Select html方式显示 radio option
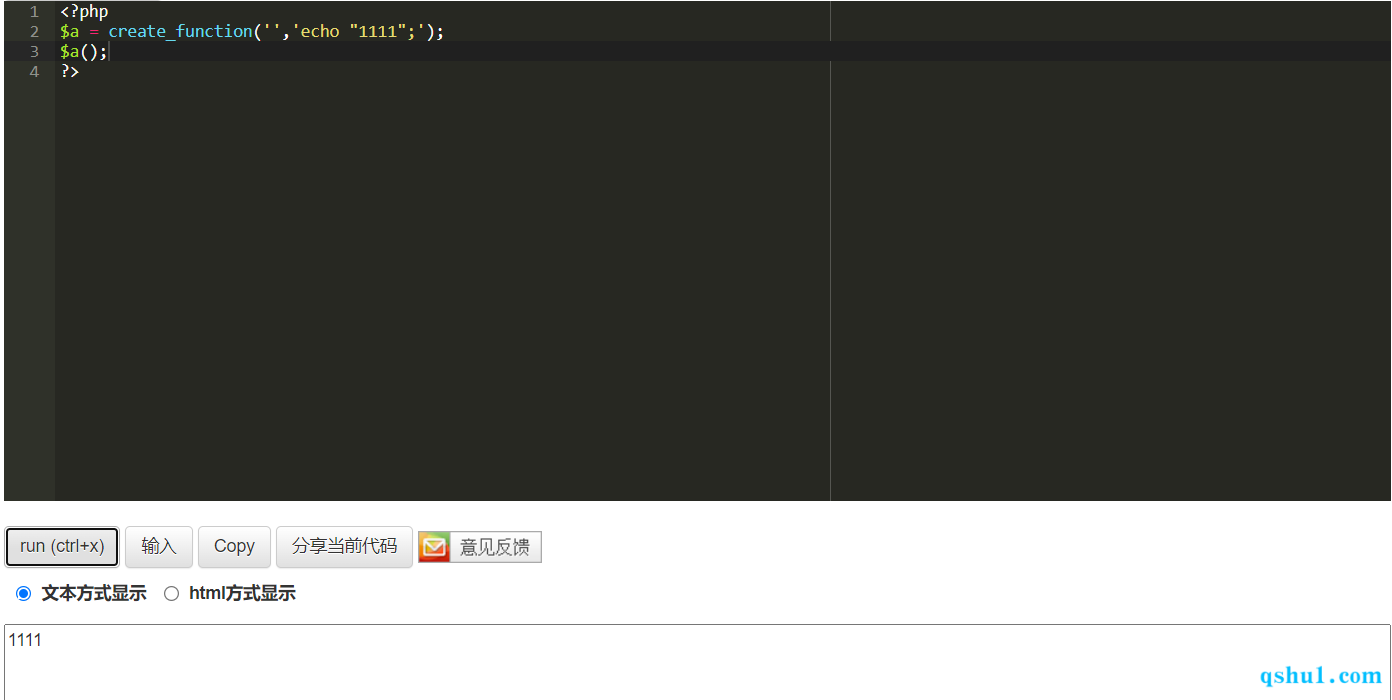Viewport: 1392px width, 700px height. tap(171, 594)
